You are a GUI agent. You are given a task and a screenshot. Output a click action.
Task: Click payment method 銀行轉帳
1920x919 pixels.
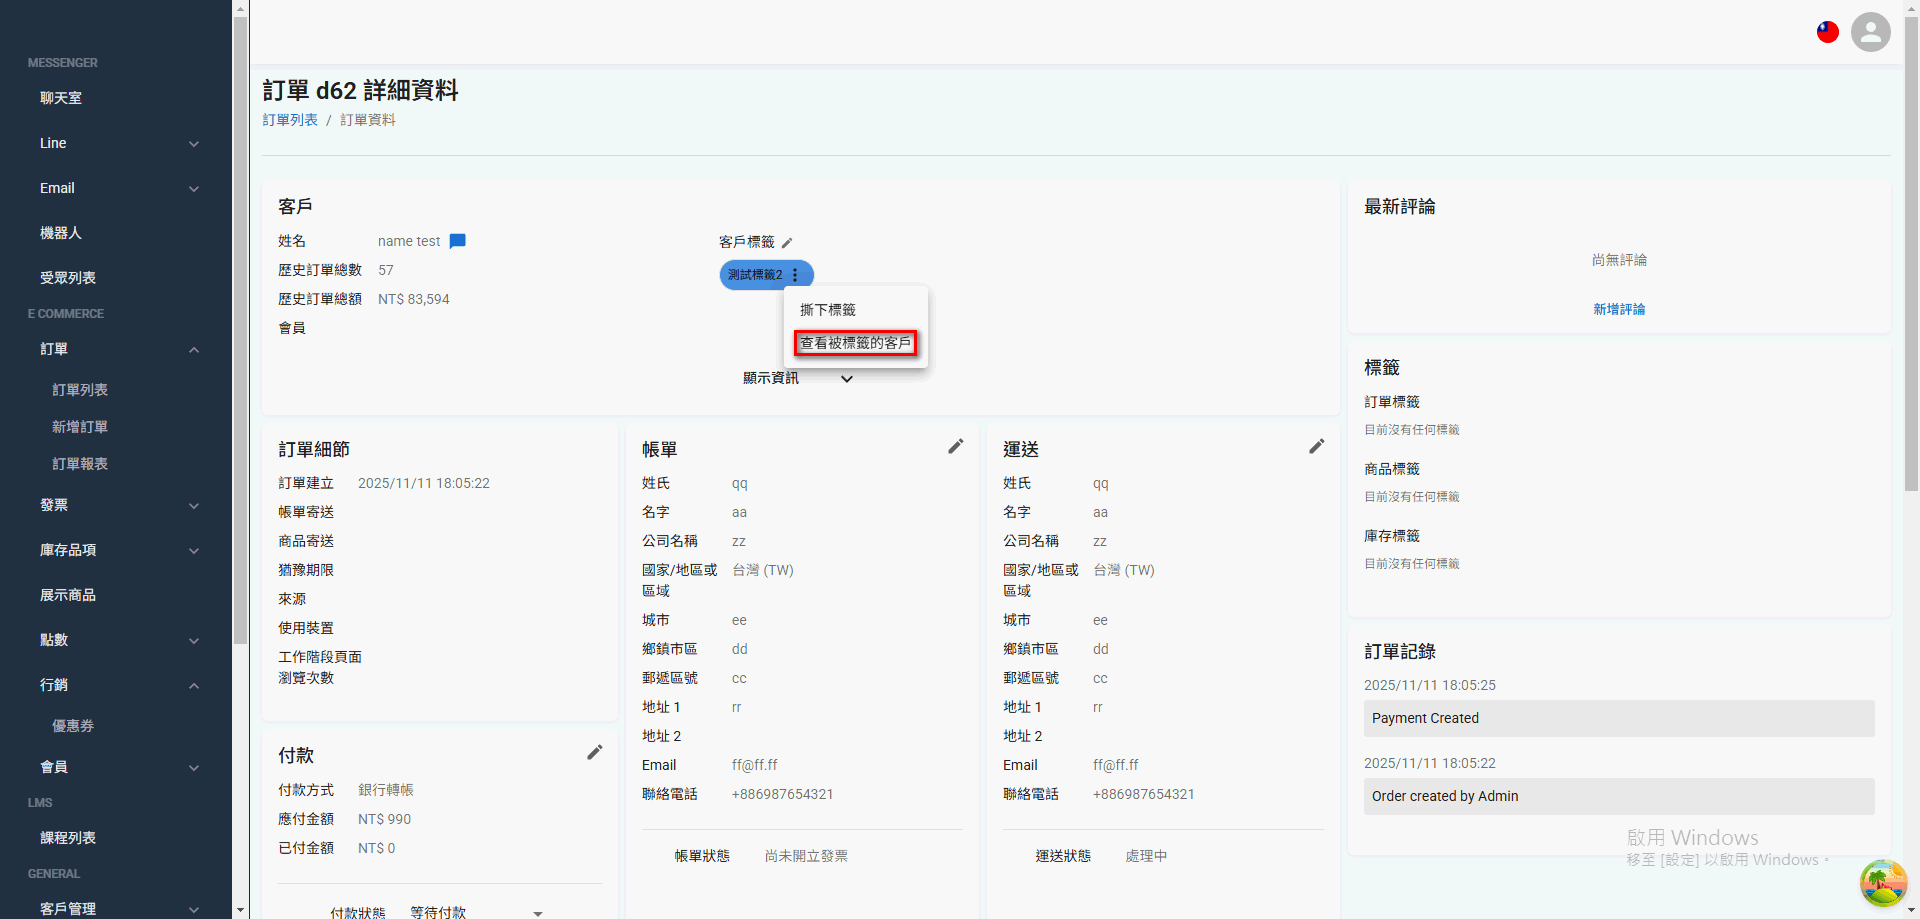coord(386,790)
